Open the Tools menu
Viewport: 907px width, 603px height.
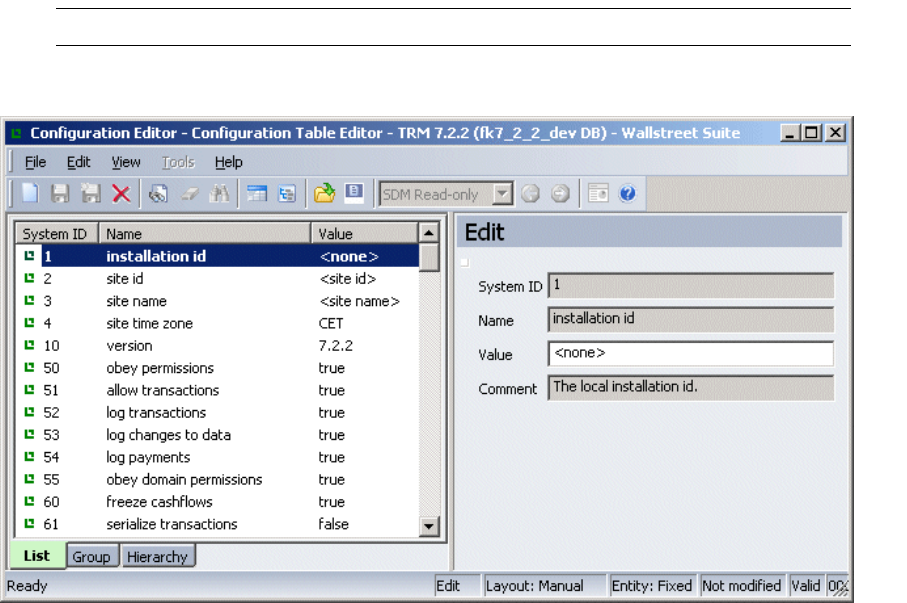(178, 162)
